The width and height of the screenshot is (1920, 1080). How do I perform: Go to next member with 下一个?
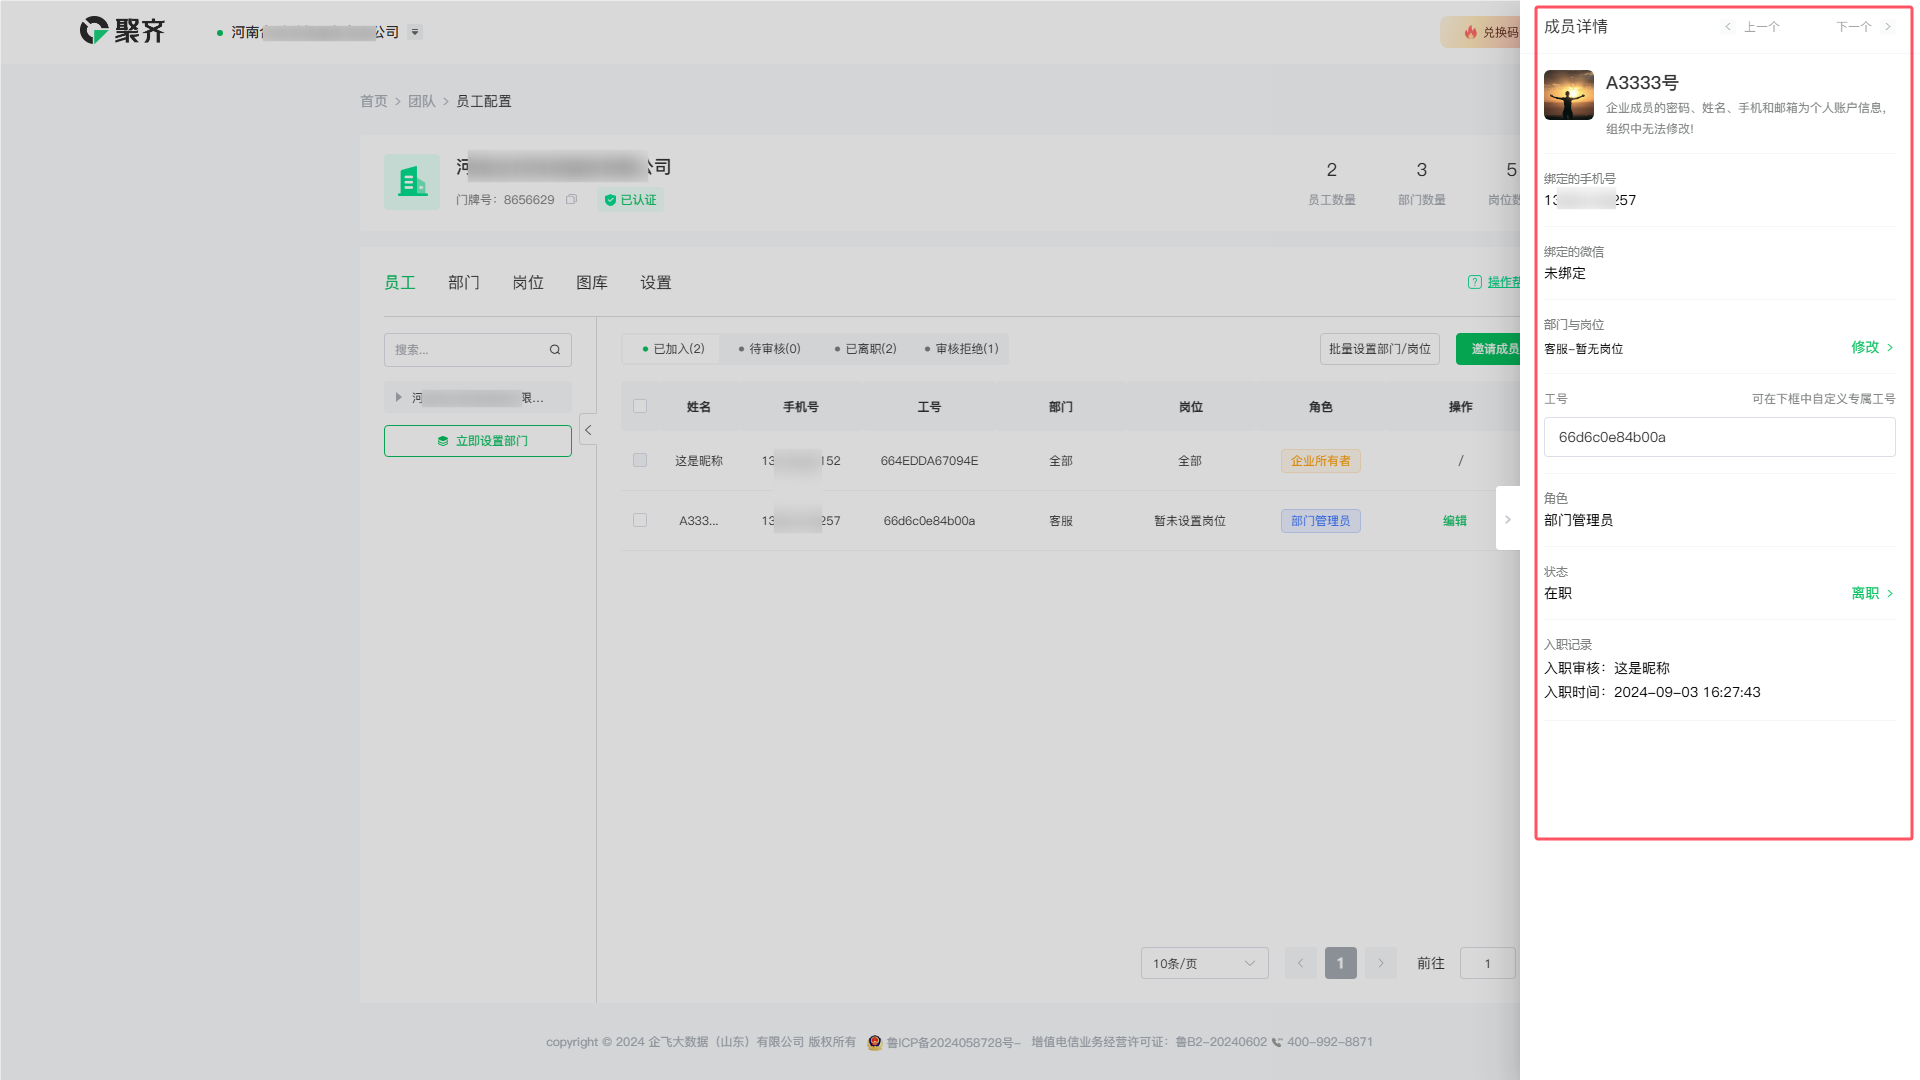click(1864, 27)
